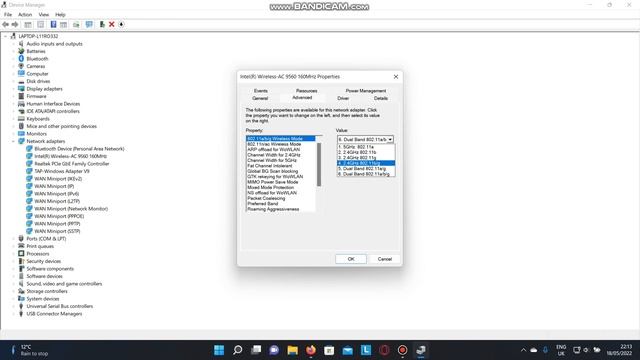Select Bluetooth category in device tree

point(37,59)
